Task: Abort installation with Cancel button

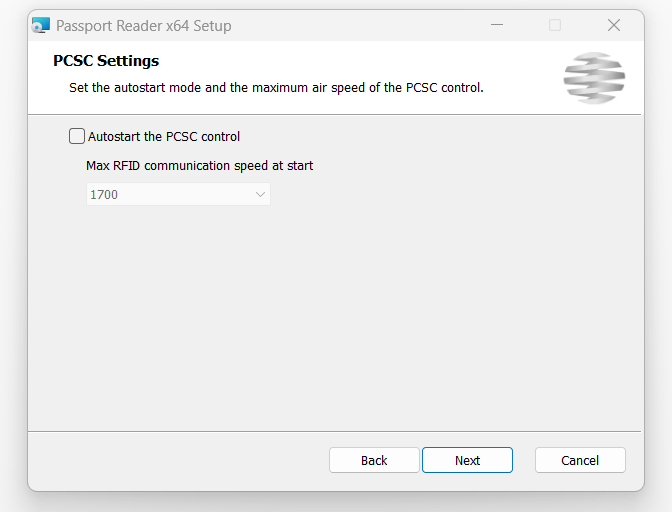Action: [580, 460]
